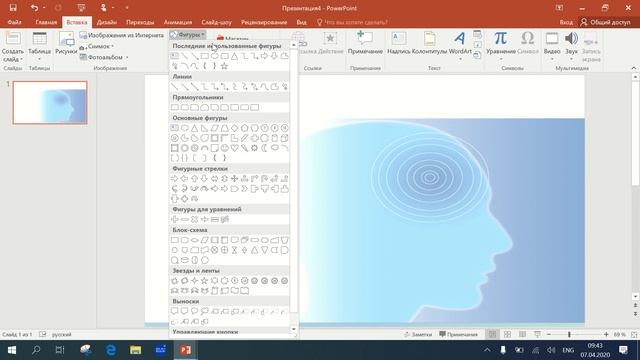Select the diamond shape in Основные фигуры
This screenshot has width=640, height=360.
(234, 128)
